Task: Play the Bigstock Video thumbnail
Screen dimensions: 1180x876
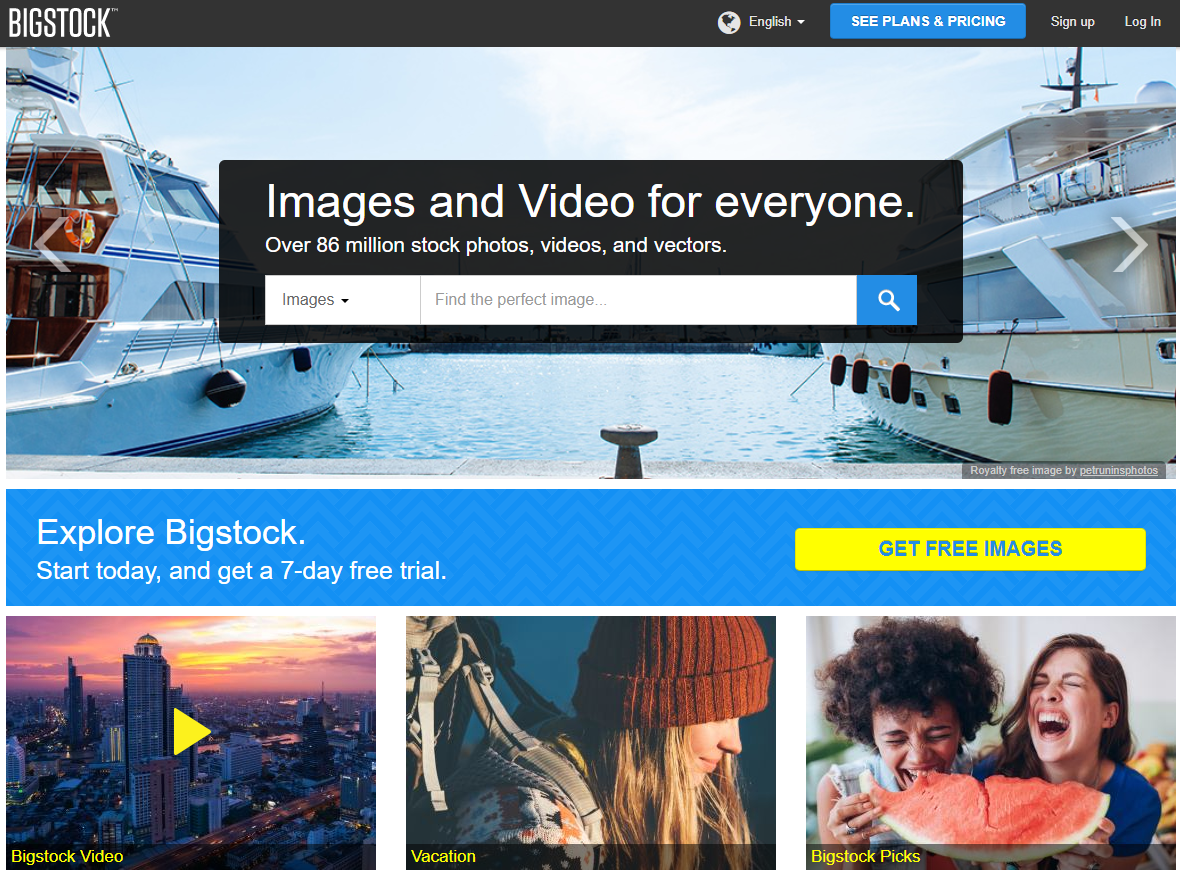Action: [191, 732]
